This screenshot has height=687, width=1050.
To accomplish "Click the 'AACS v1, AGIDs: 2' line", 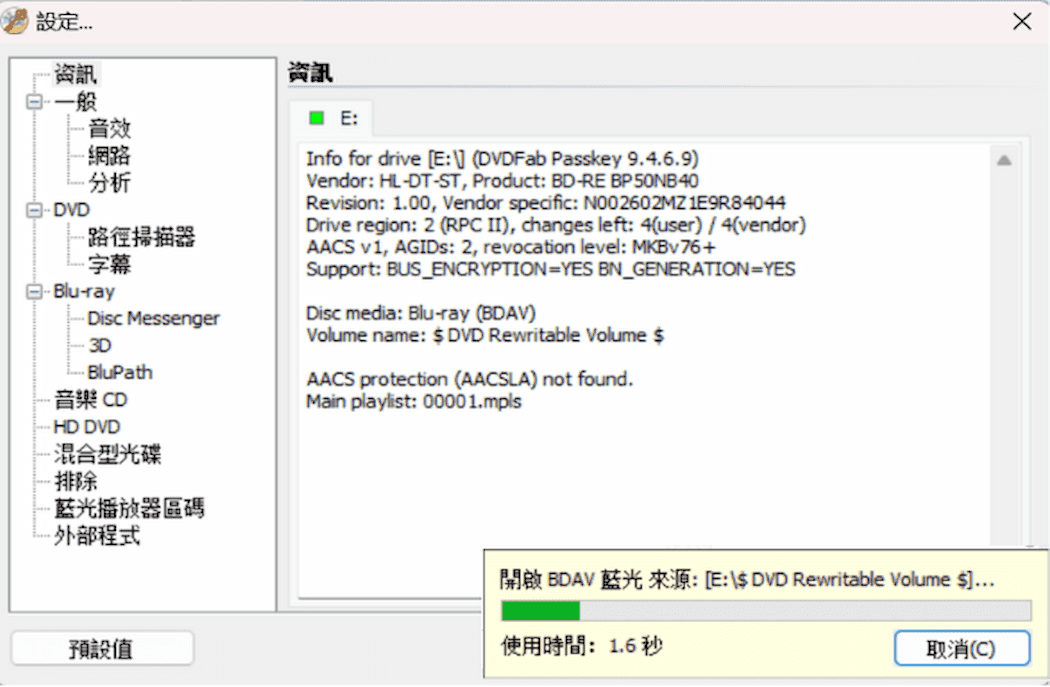I will (x=511, y=247).
